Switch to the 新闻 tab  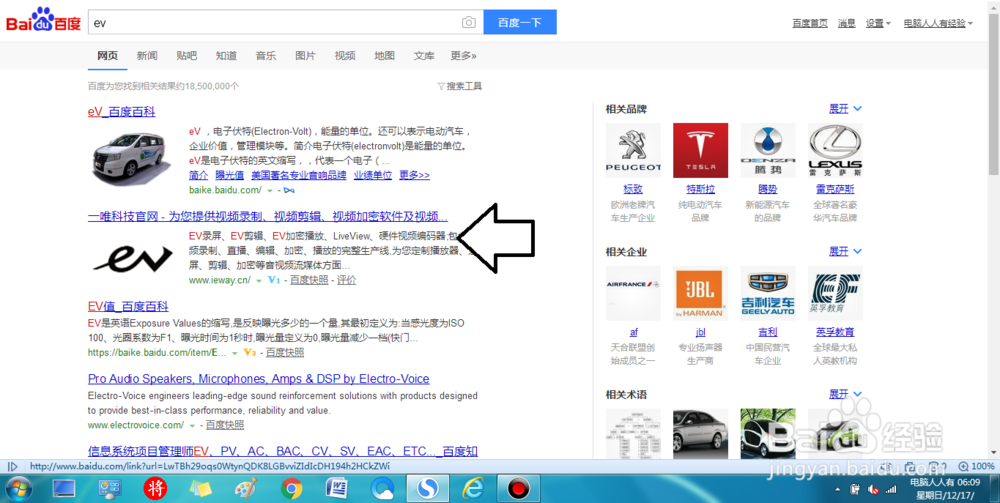point(147,55)
